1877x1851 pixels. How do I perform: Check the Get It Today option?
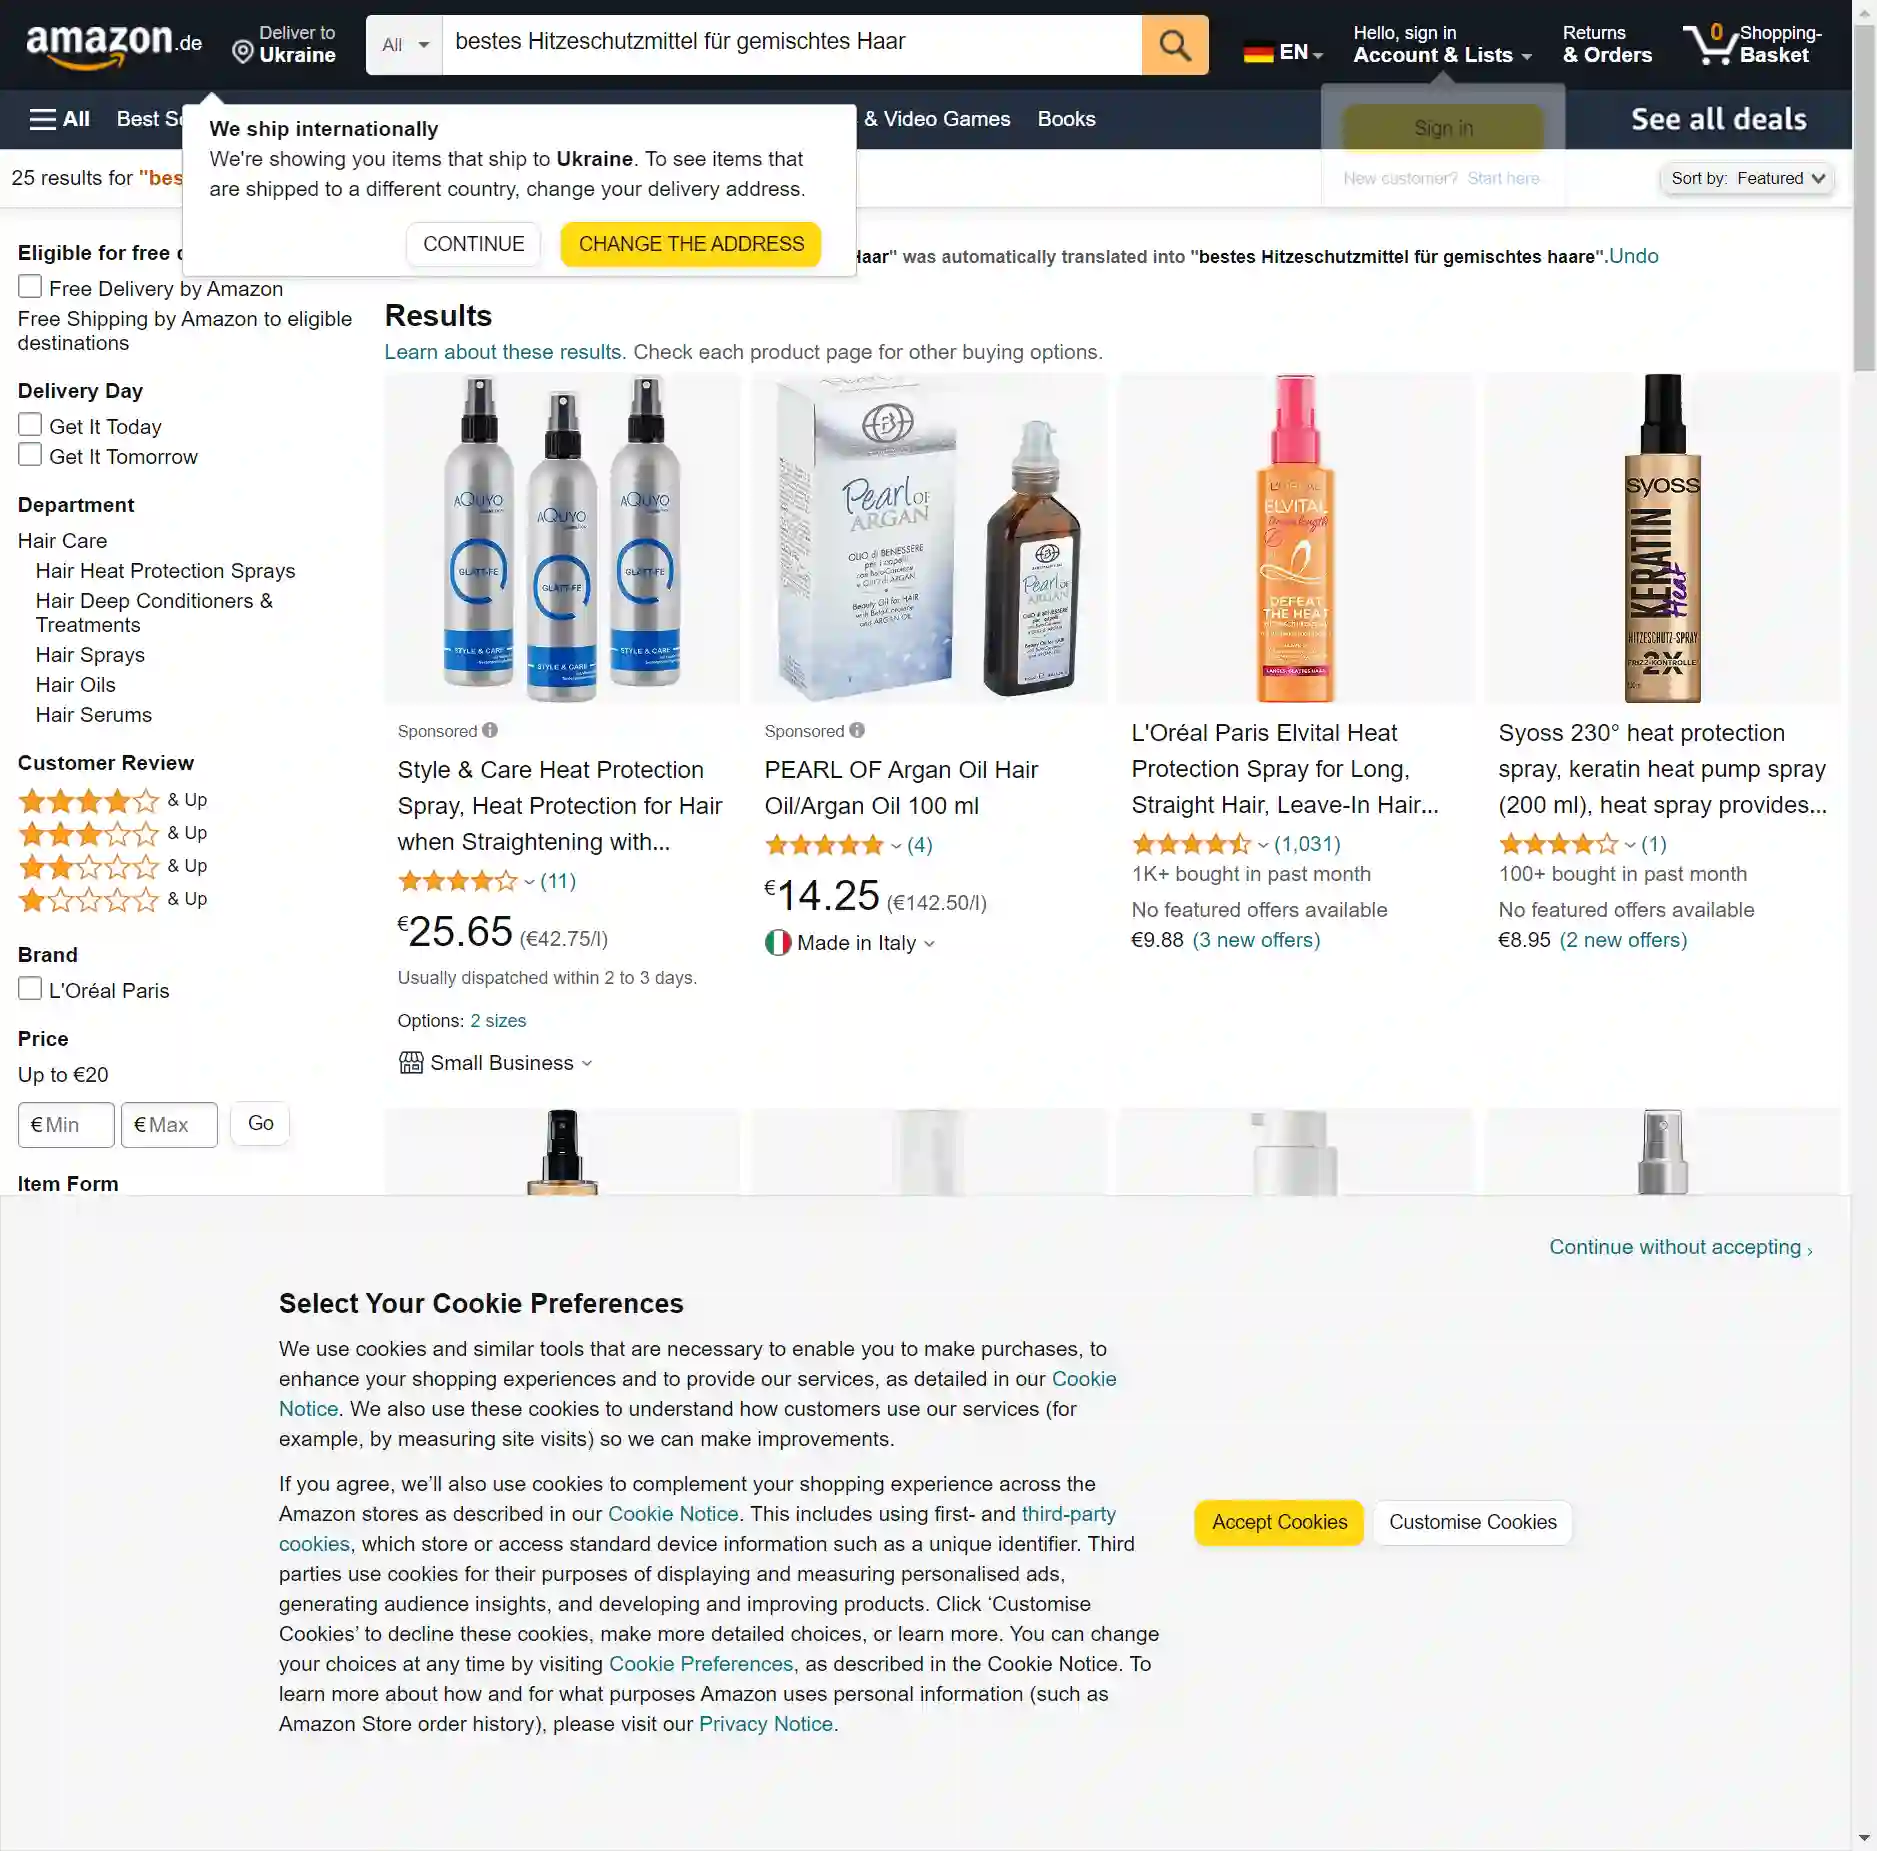(30, 425)
